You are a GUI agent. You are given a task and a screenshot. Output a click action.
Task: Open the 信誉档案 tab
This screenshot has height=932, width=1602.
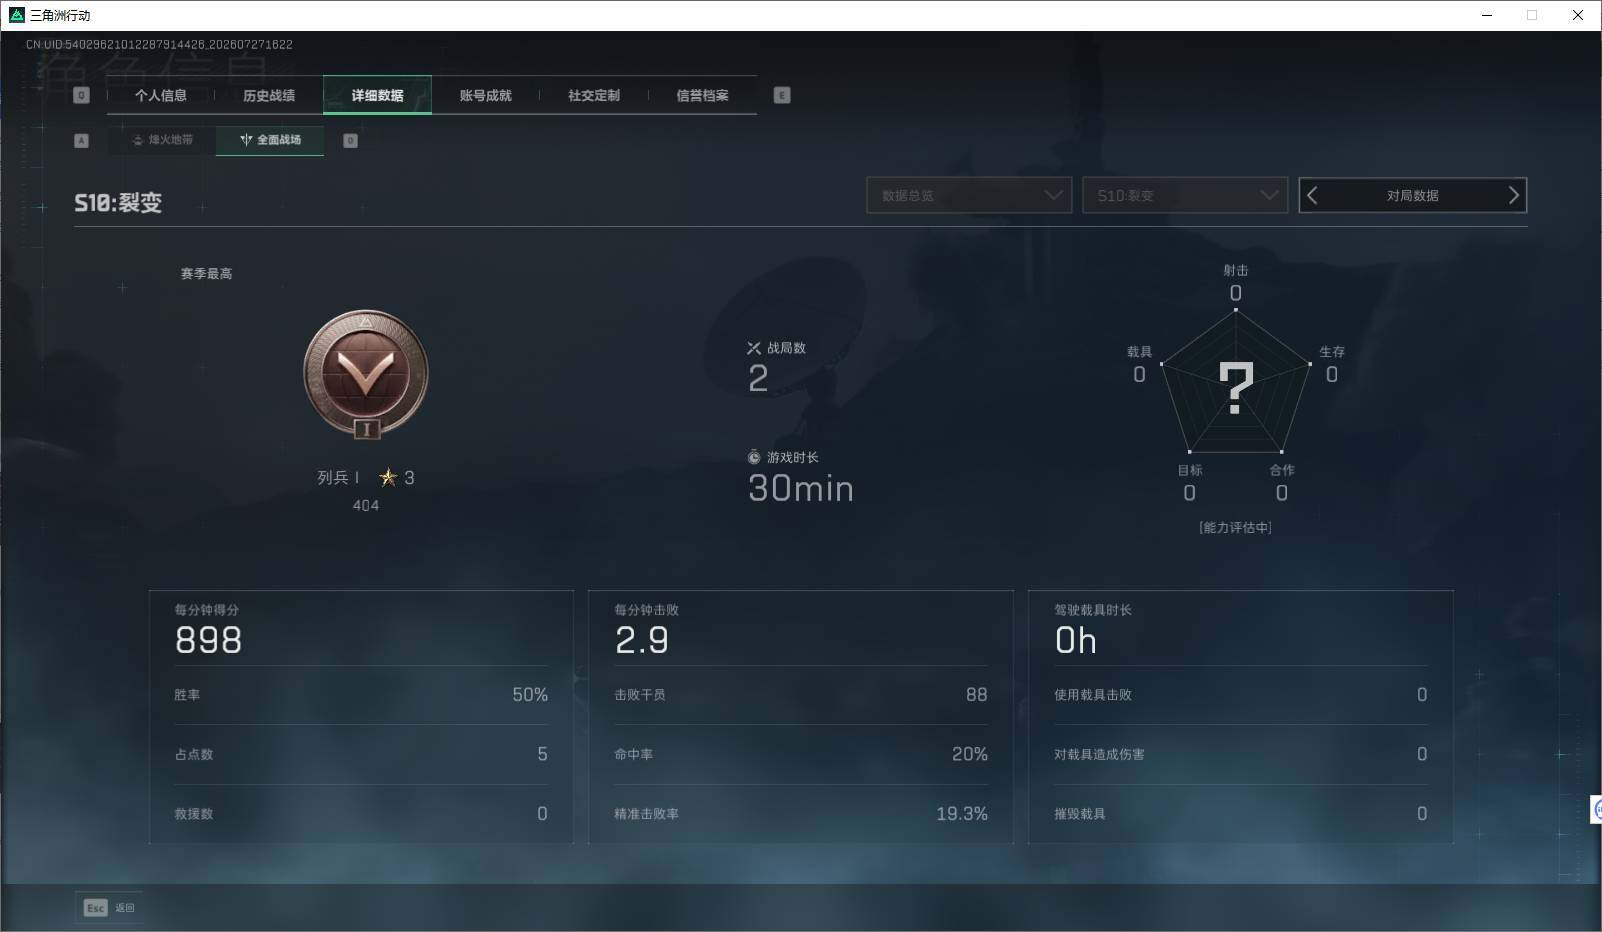tap(702, 95)
